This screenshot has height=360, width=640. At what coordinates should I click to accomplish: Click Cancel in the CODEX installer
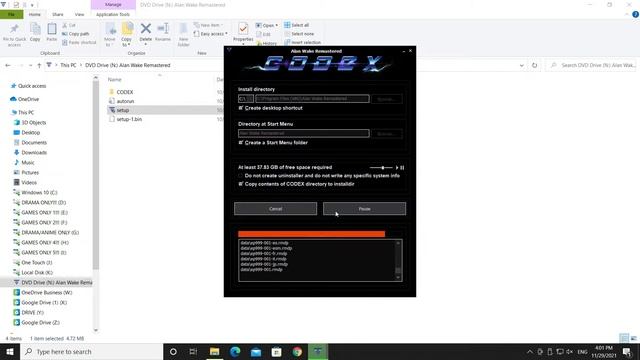276,209
